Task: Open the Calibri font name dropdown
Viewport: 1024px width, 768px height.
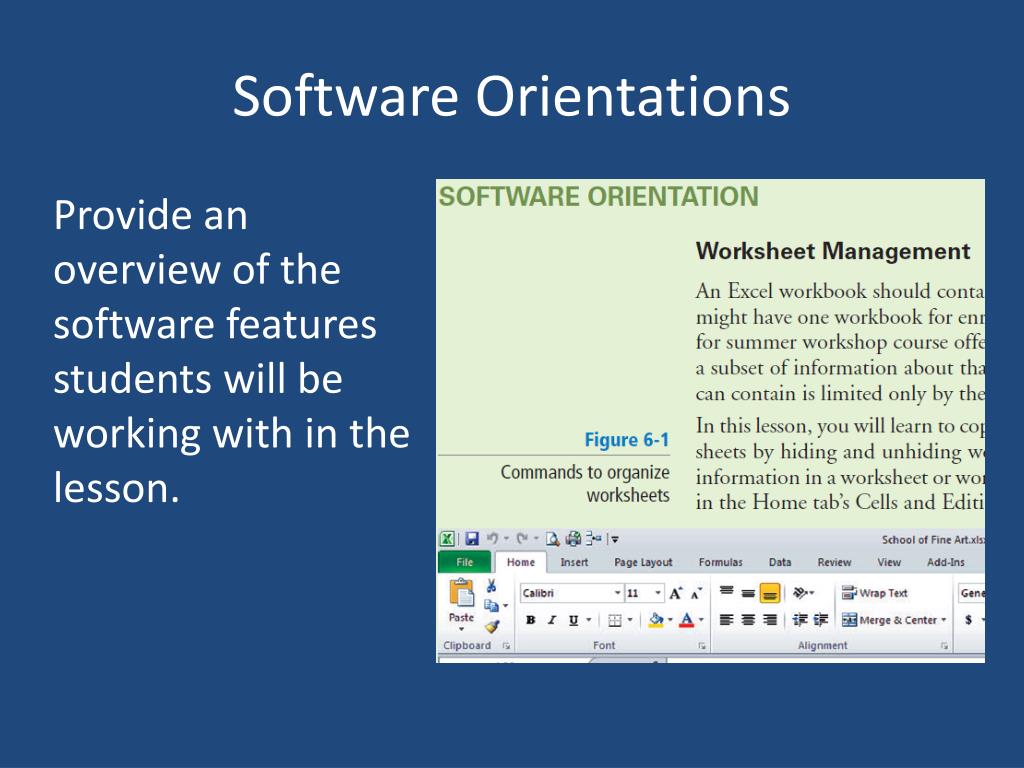Action: (x=617, y=593)
